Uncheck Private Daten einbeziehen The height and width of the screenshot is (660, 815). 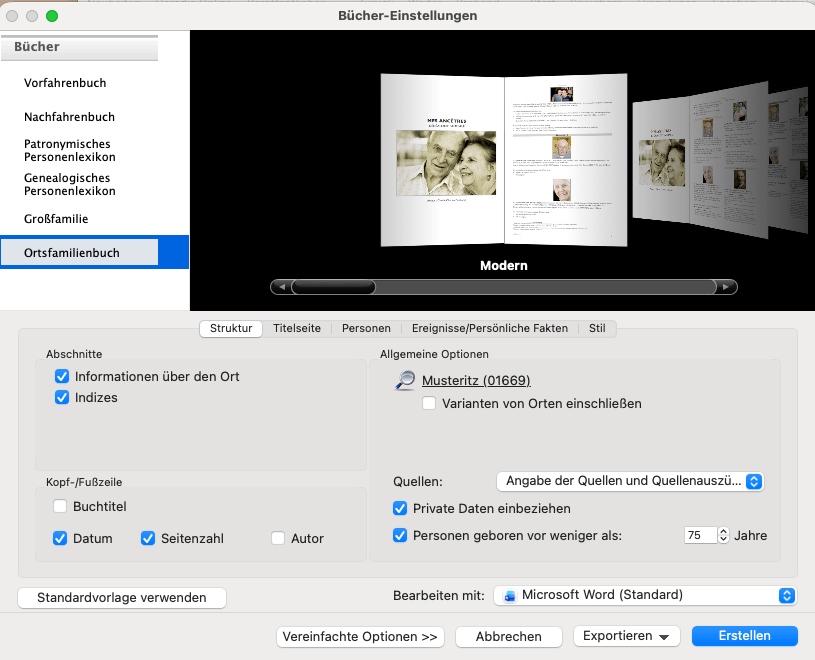(x=400, y=508)
